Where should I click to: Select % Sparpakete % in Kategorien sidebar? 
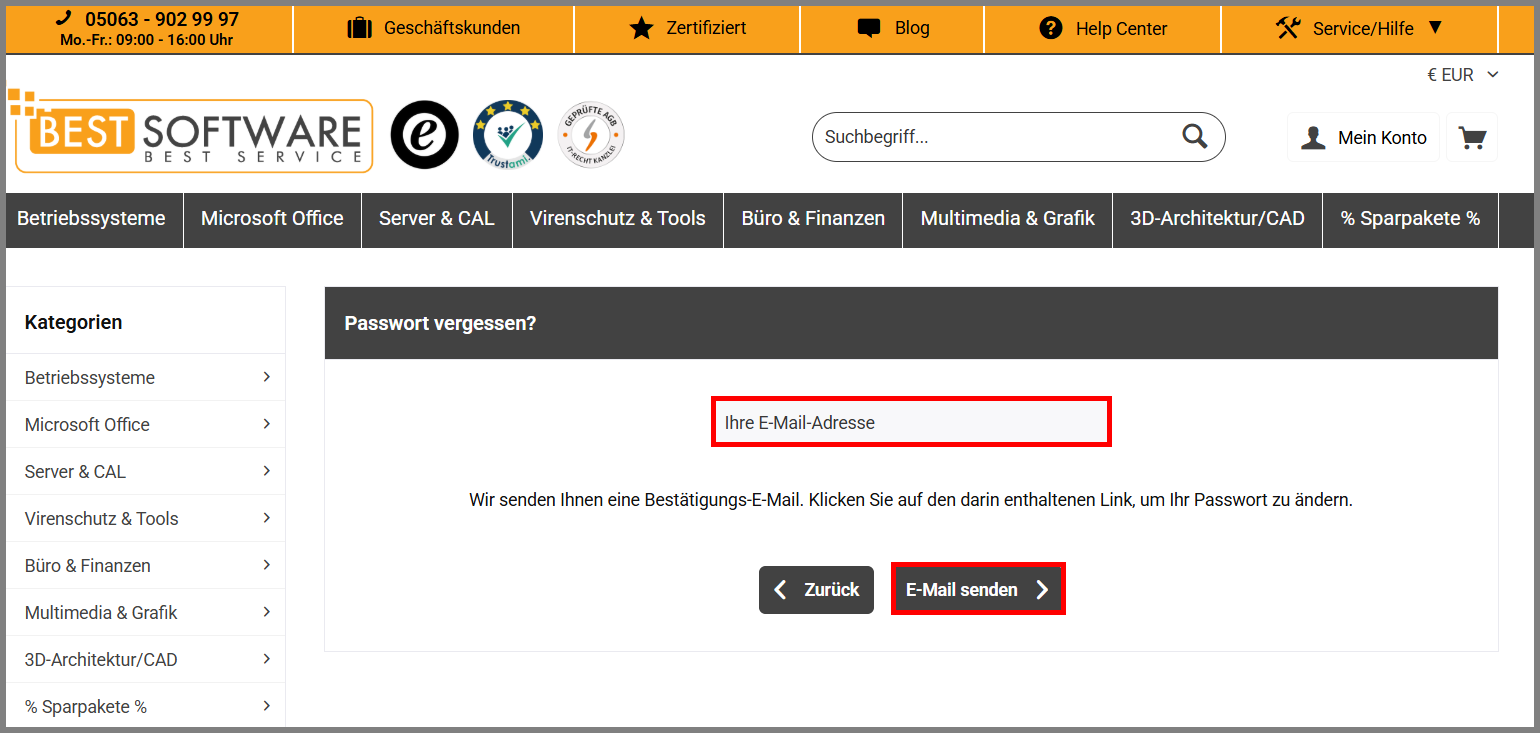[145, 706]
